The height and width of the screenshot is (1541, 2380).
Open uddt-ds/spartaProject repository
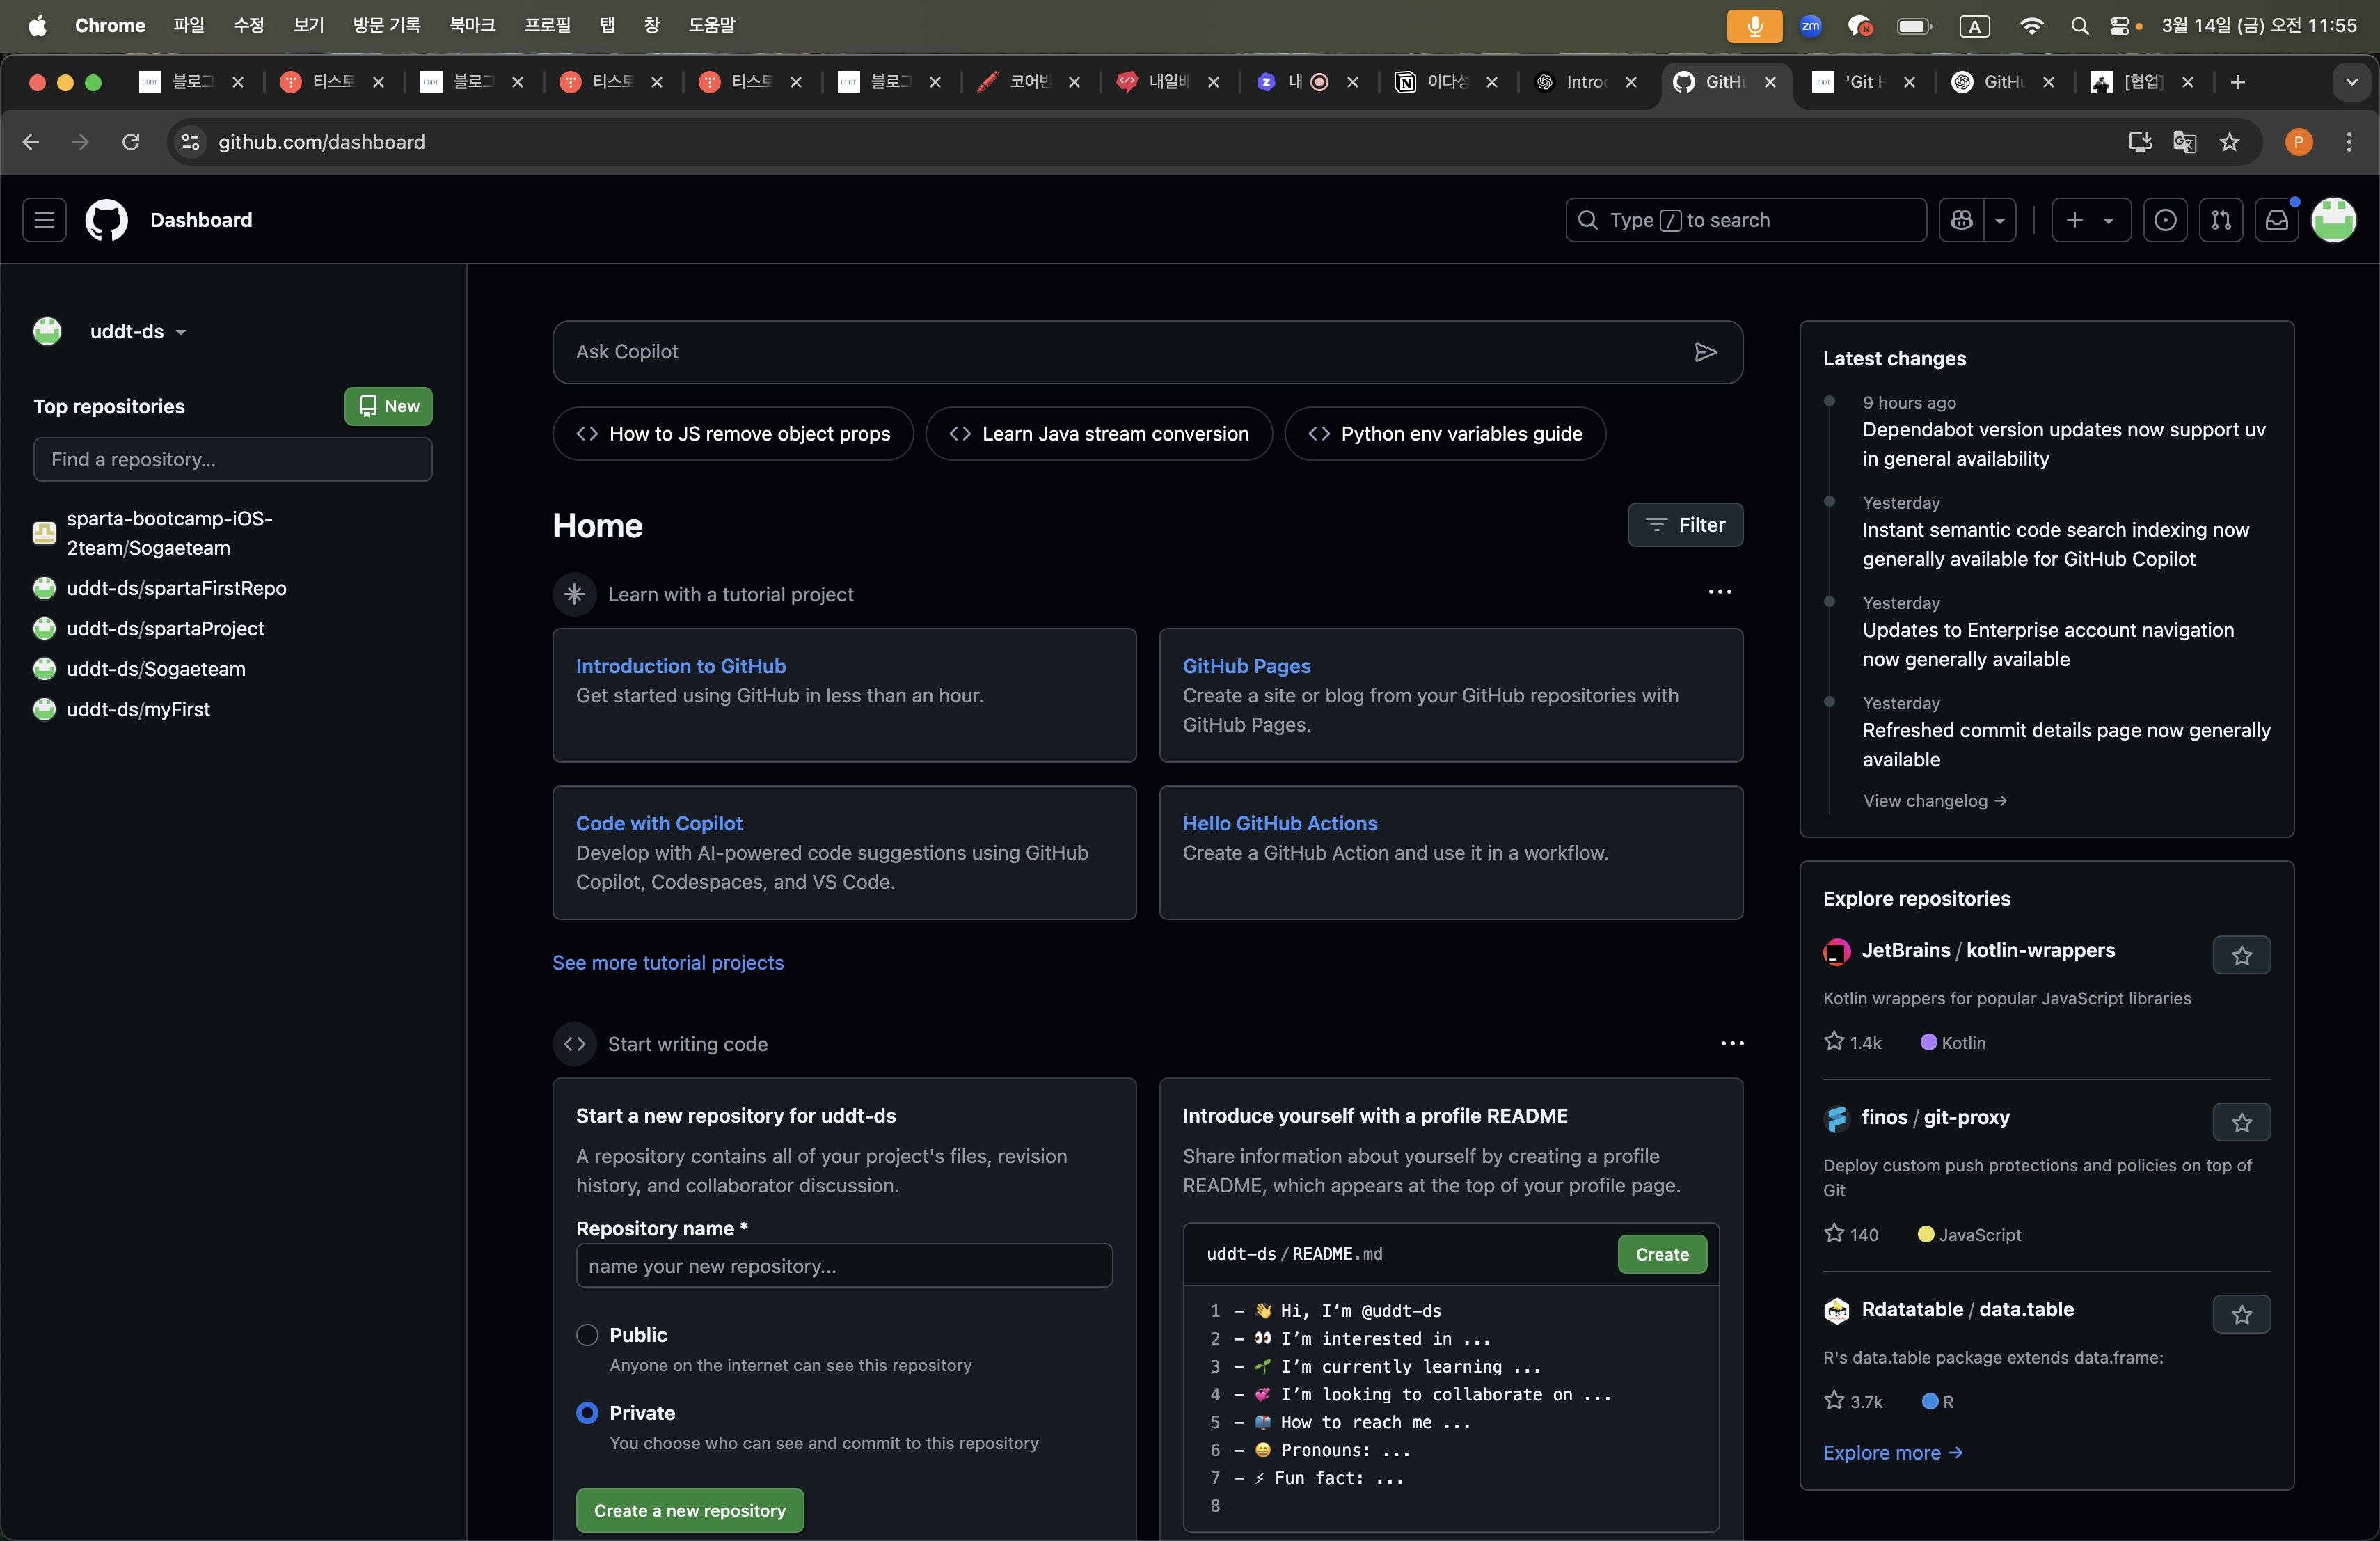click(x=166, y=628)
